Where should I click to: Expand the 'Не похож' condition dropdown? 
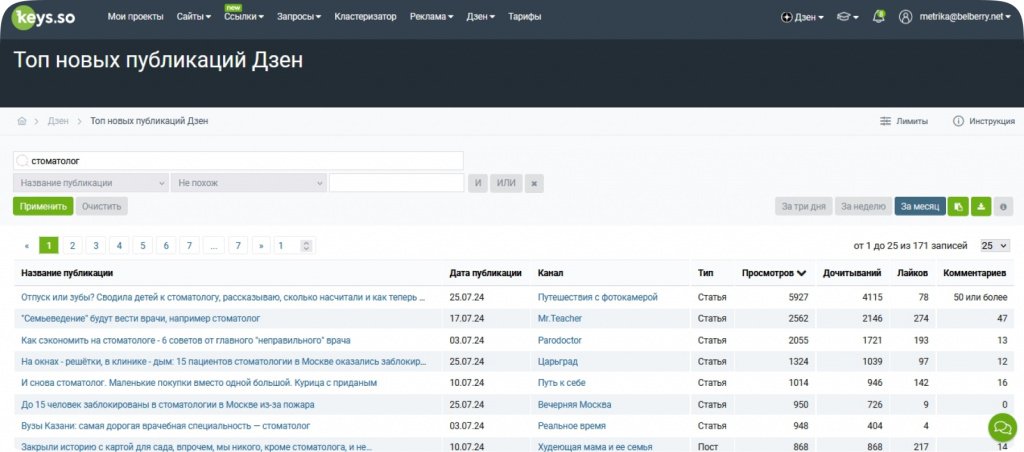tap(249, 183)
